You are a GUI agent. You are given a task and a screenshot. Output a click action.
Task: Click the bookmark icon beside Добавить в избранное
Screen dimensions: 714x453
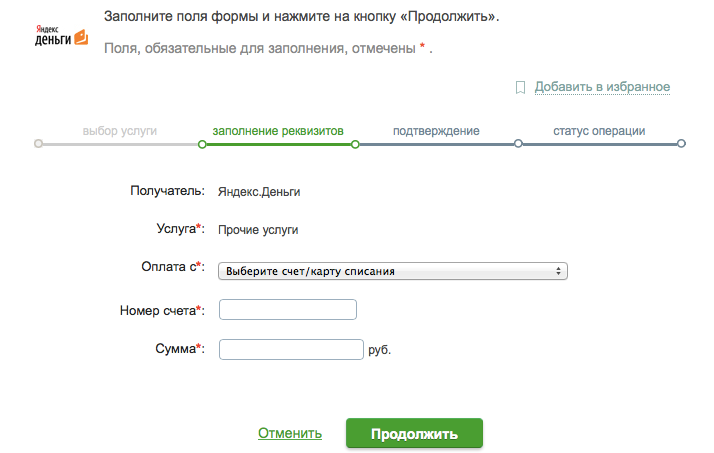coord(520,87)
